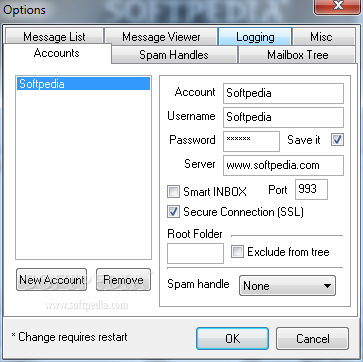Viewport: 363px width, 362px height.
Task: Create a New Account
Action: (x=51, y=280)
